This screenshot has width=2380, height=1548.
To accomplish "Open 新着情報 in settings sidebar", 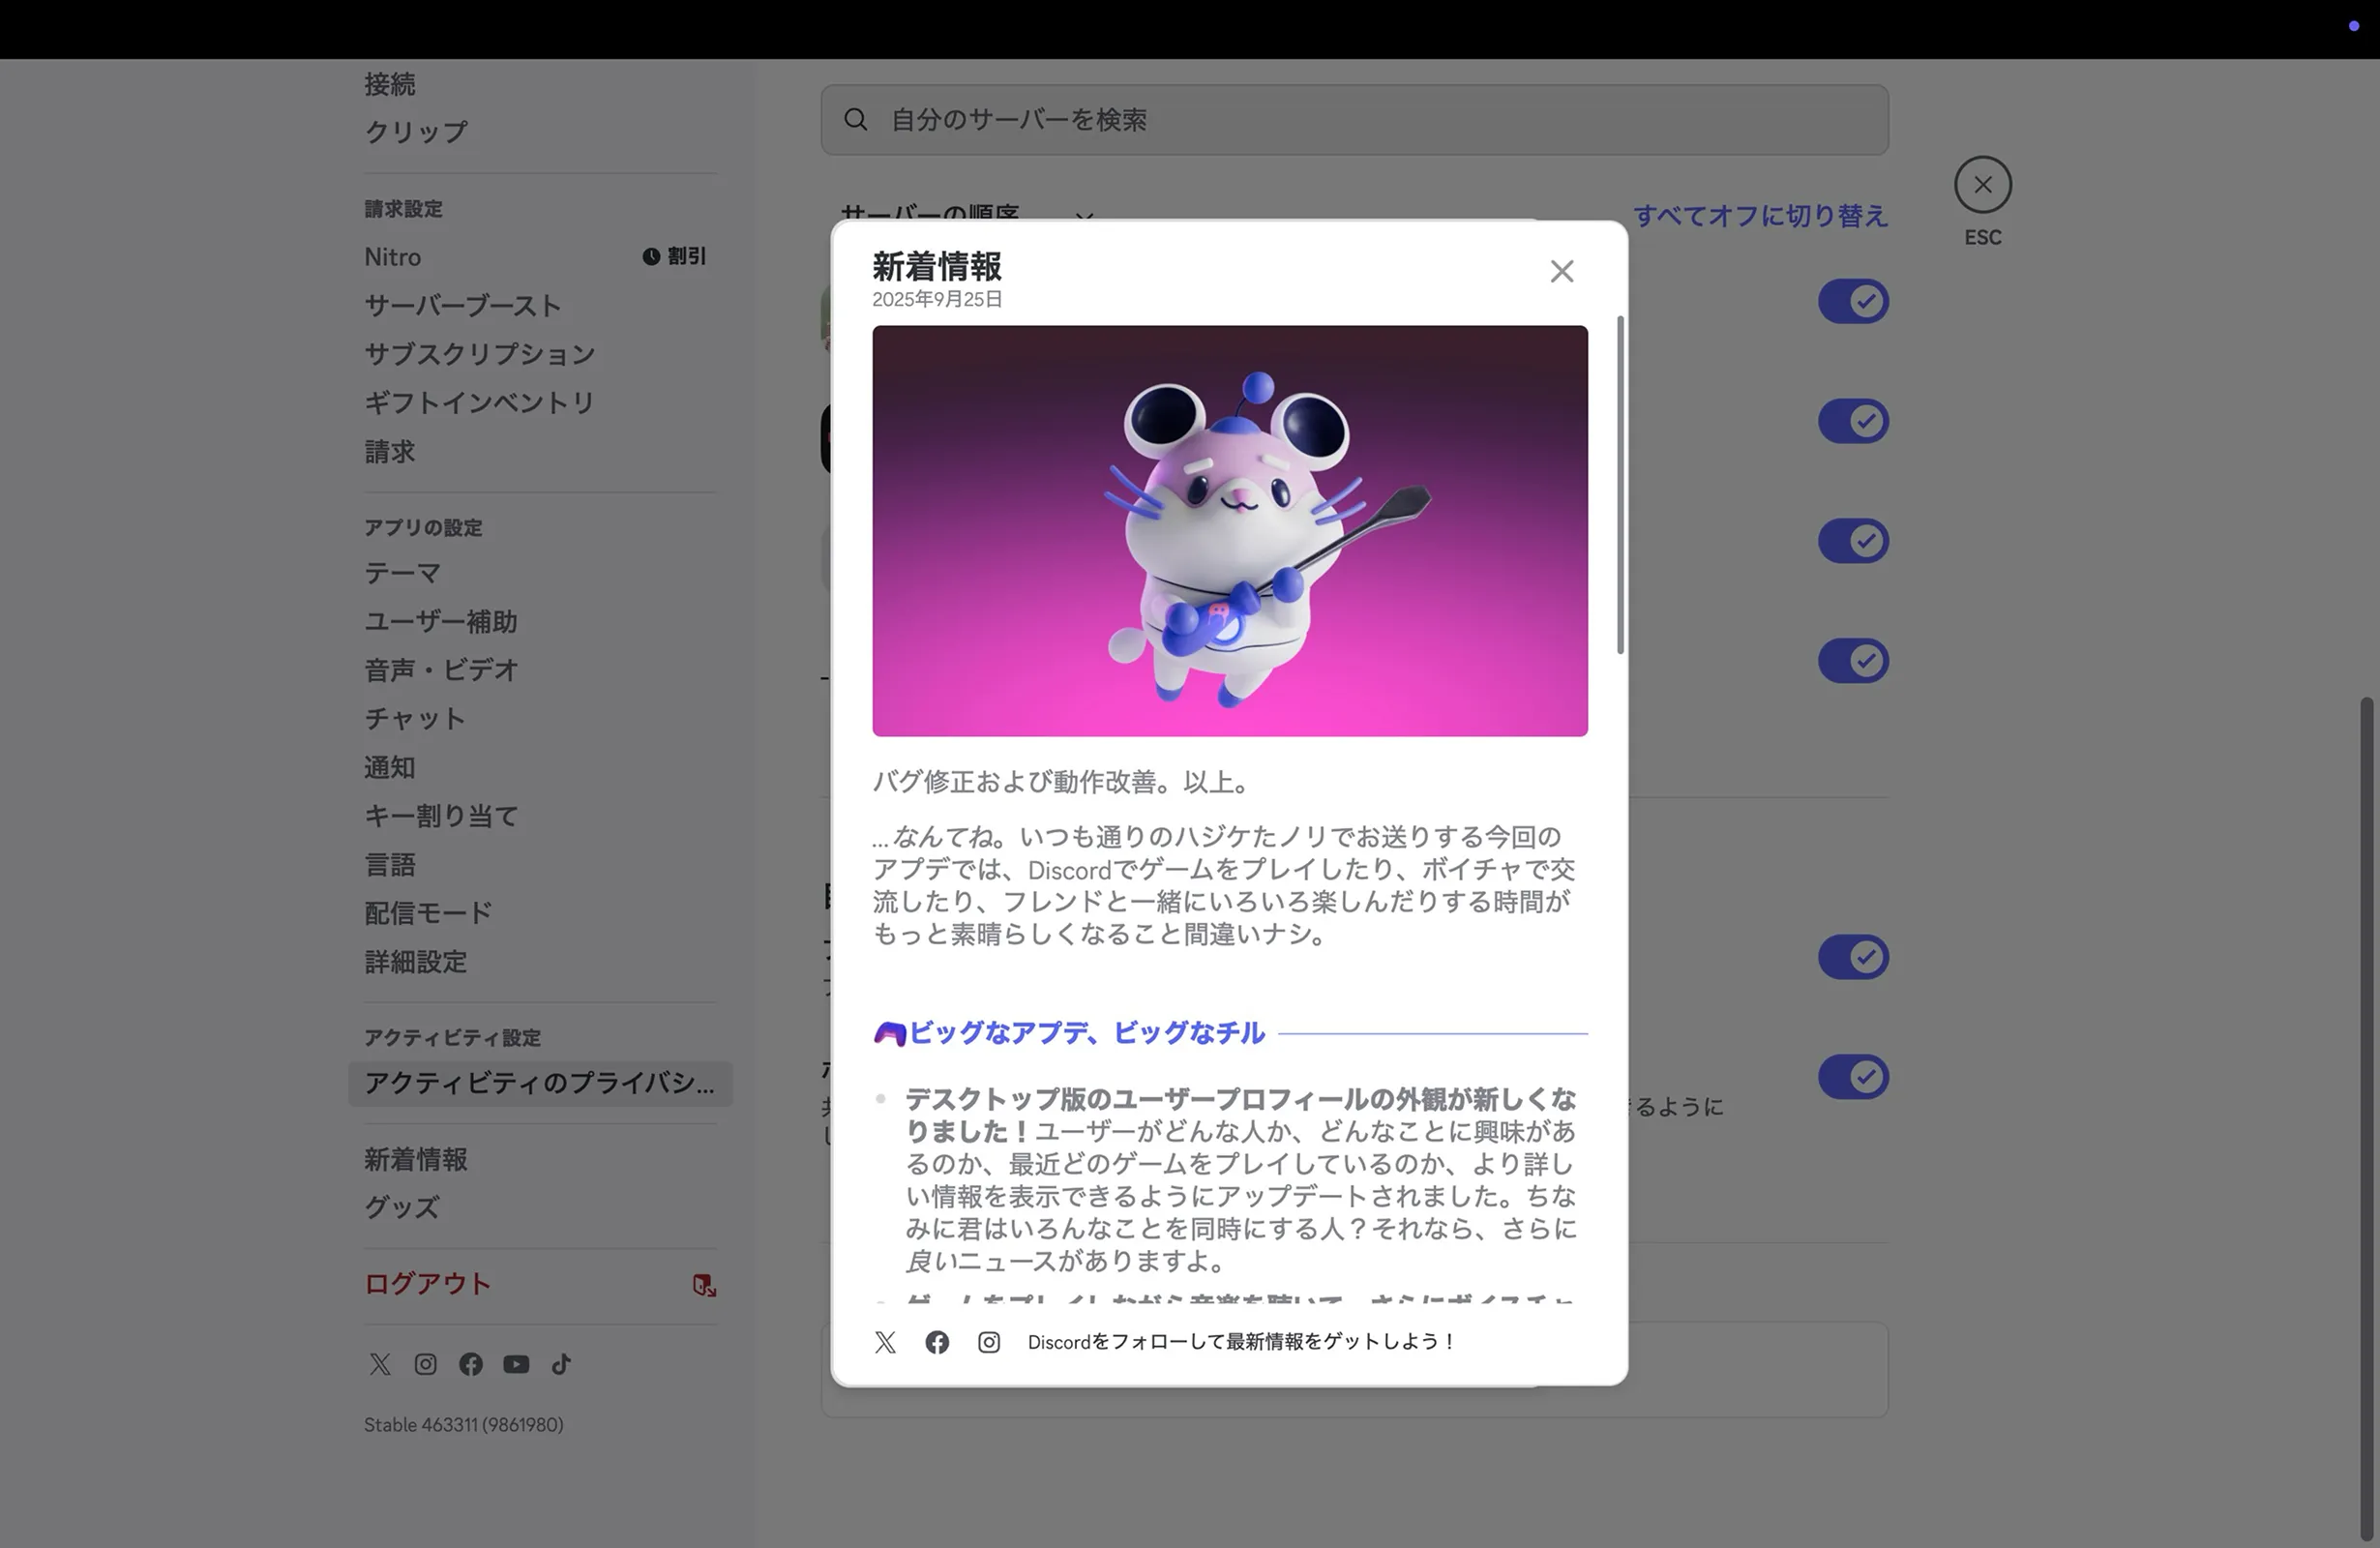I will point(416,1160).
